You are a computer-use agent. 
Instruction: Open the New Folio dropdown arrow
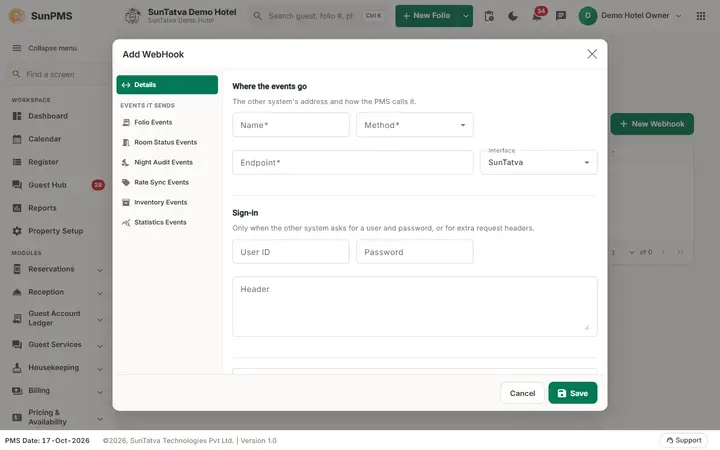tap(465, 16)
